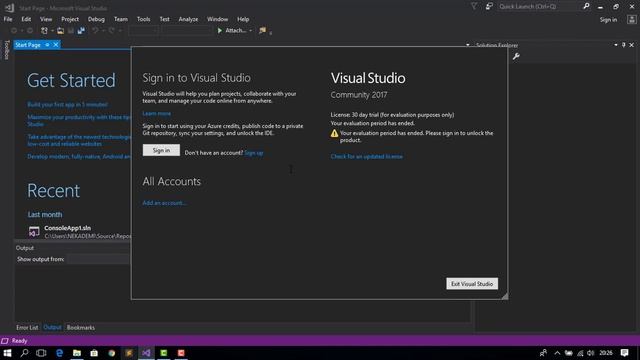Open the Solution Platforms combo box
The image size is (640, 360).
[x=186, y=31]
